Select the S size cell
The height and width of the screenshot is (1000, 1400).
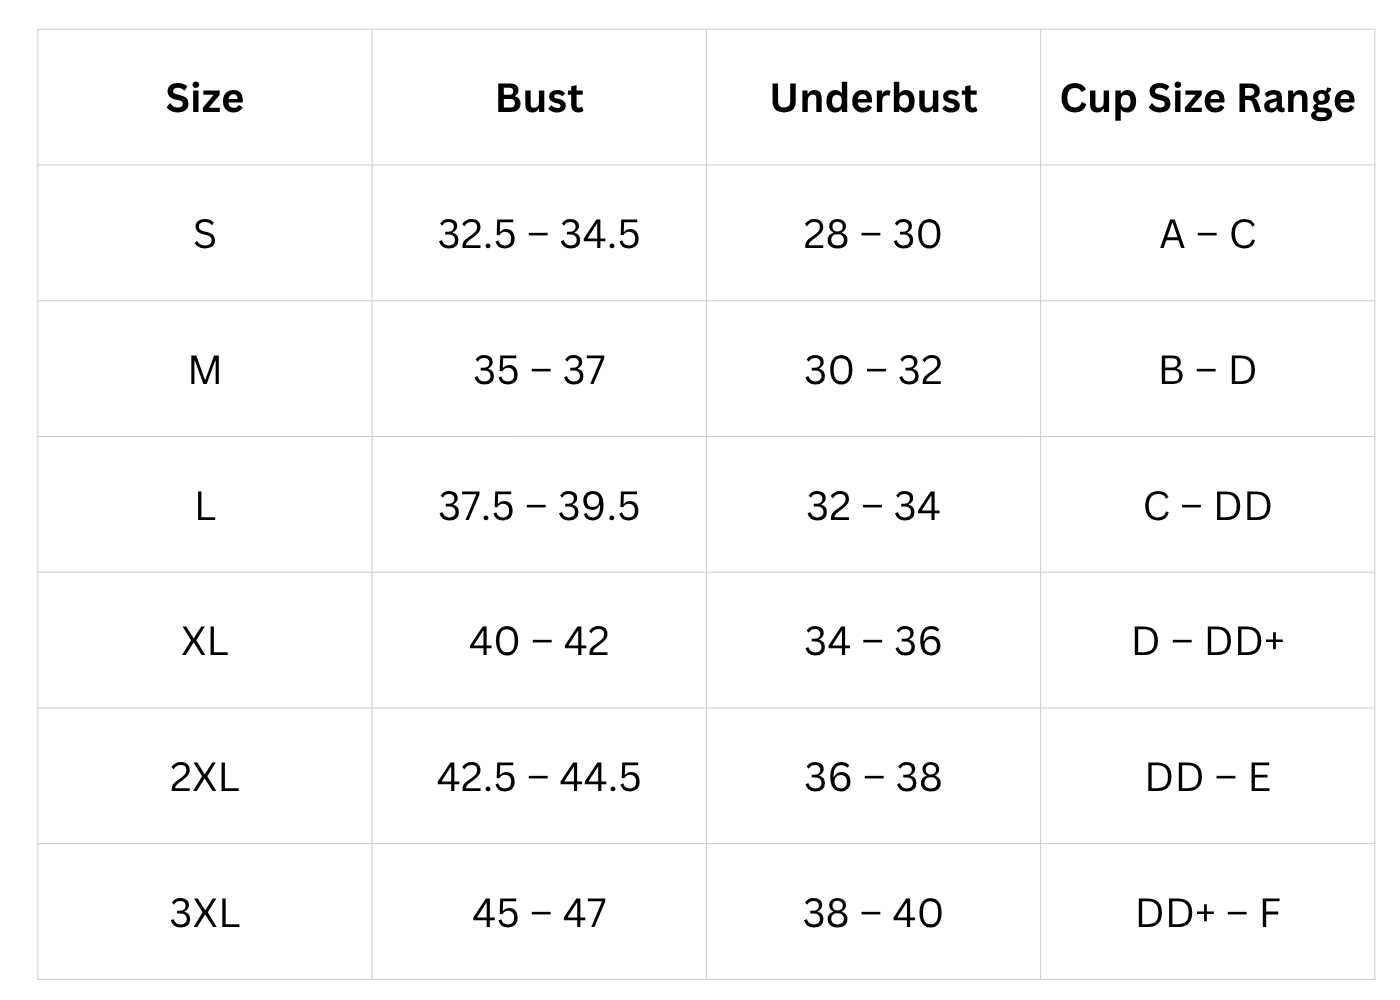204,234
